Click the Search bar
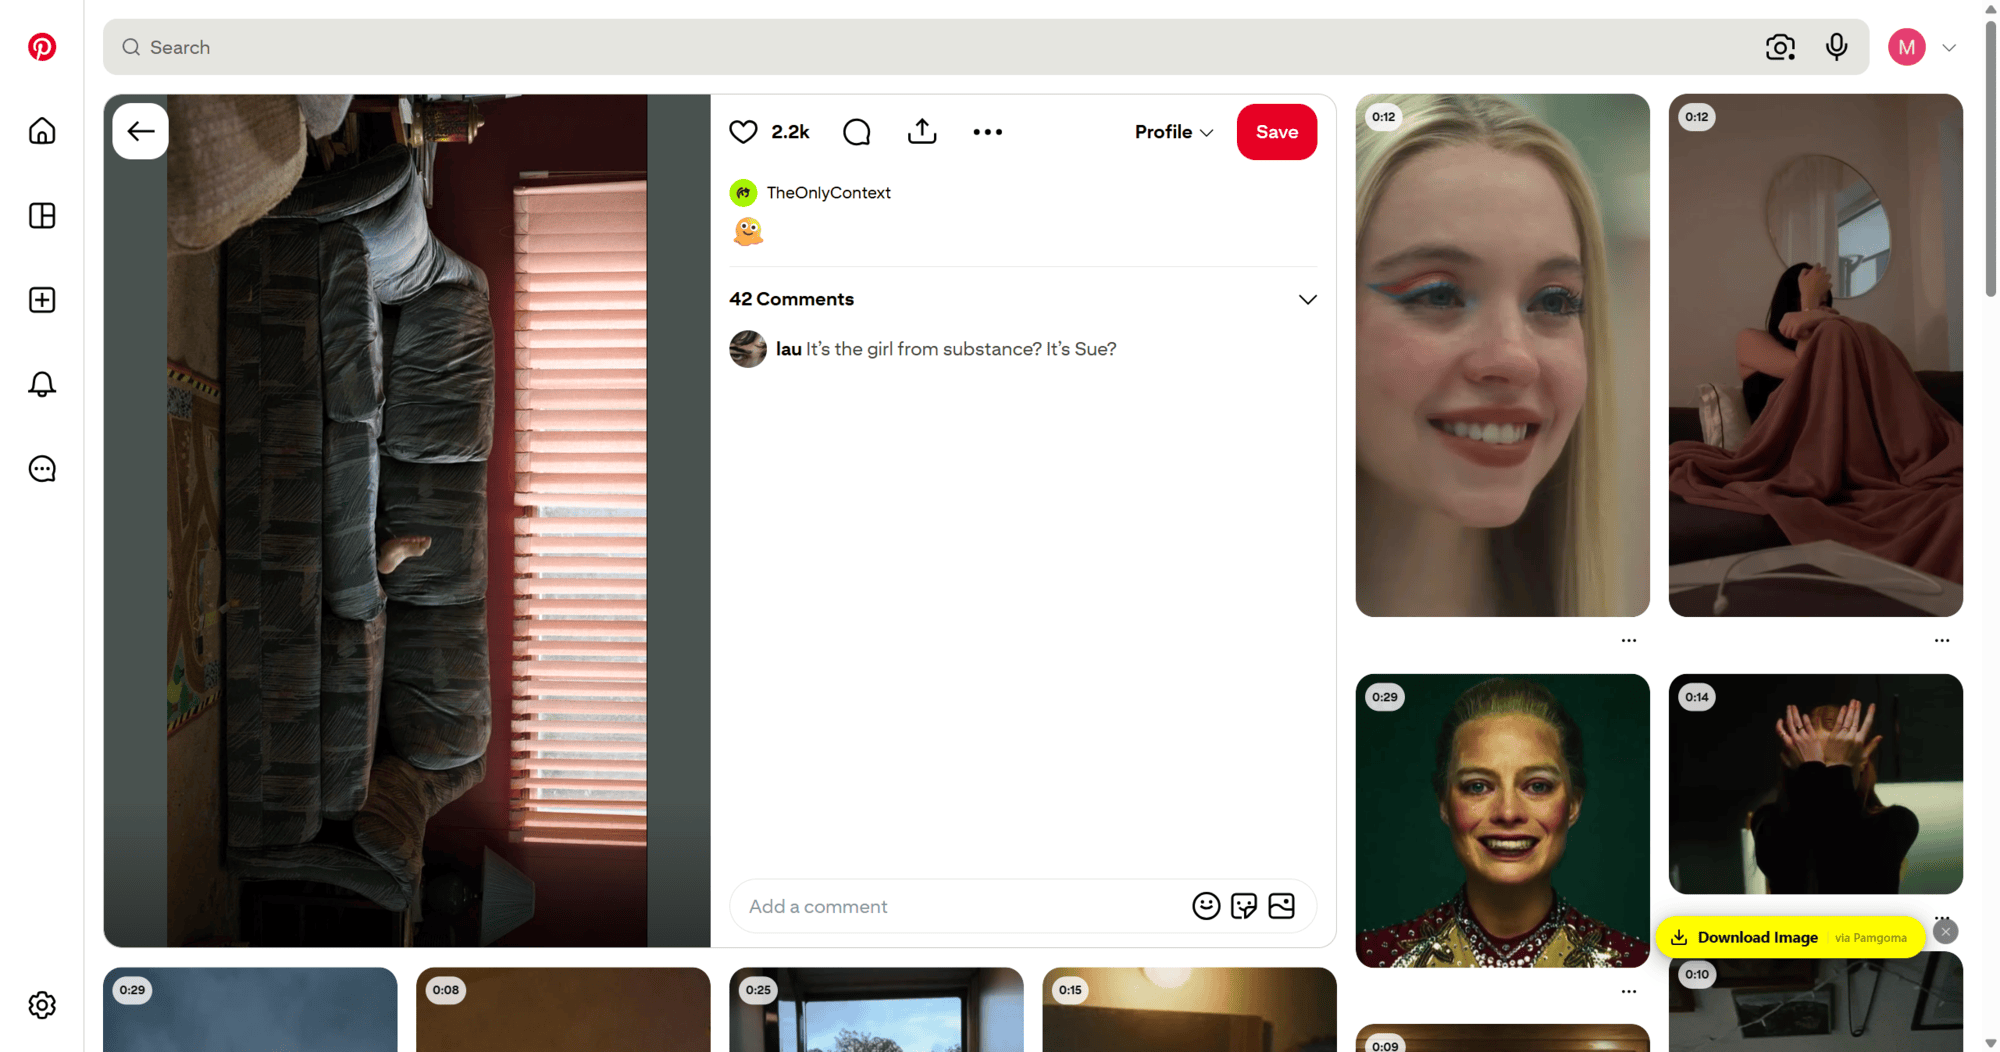This screenshot has height=1052, width=2000. 986,47
